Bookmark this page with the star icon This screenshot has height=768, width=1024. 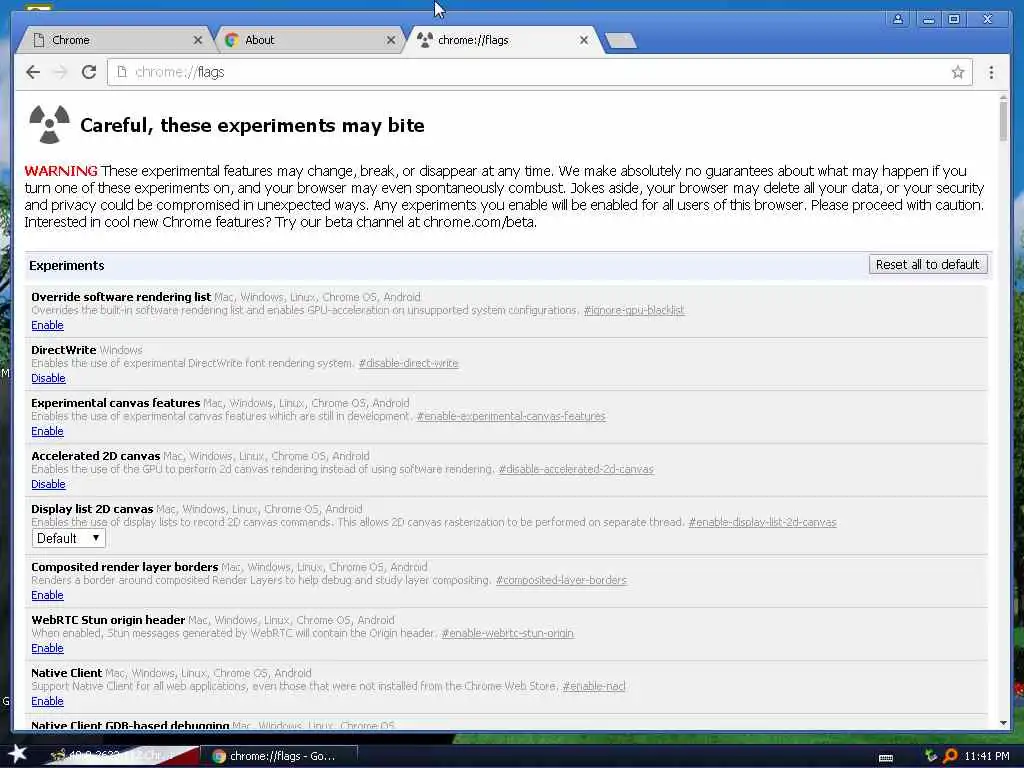(x=957, y=72)
